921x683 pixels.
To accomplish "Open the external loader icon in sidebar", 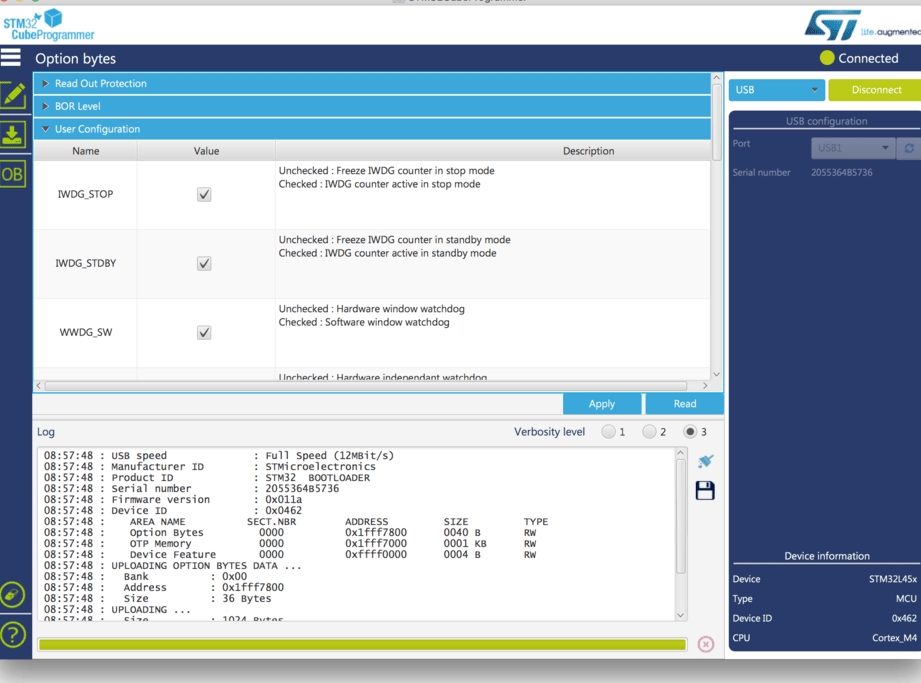I will click(12, 594).
